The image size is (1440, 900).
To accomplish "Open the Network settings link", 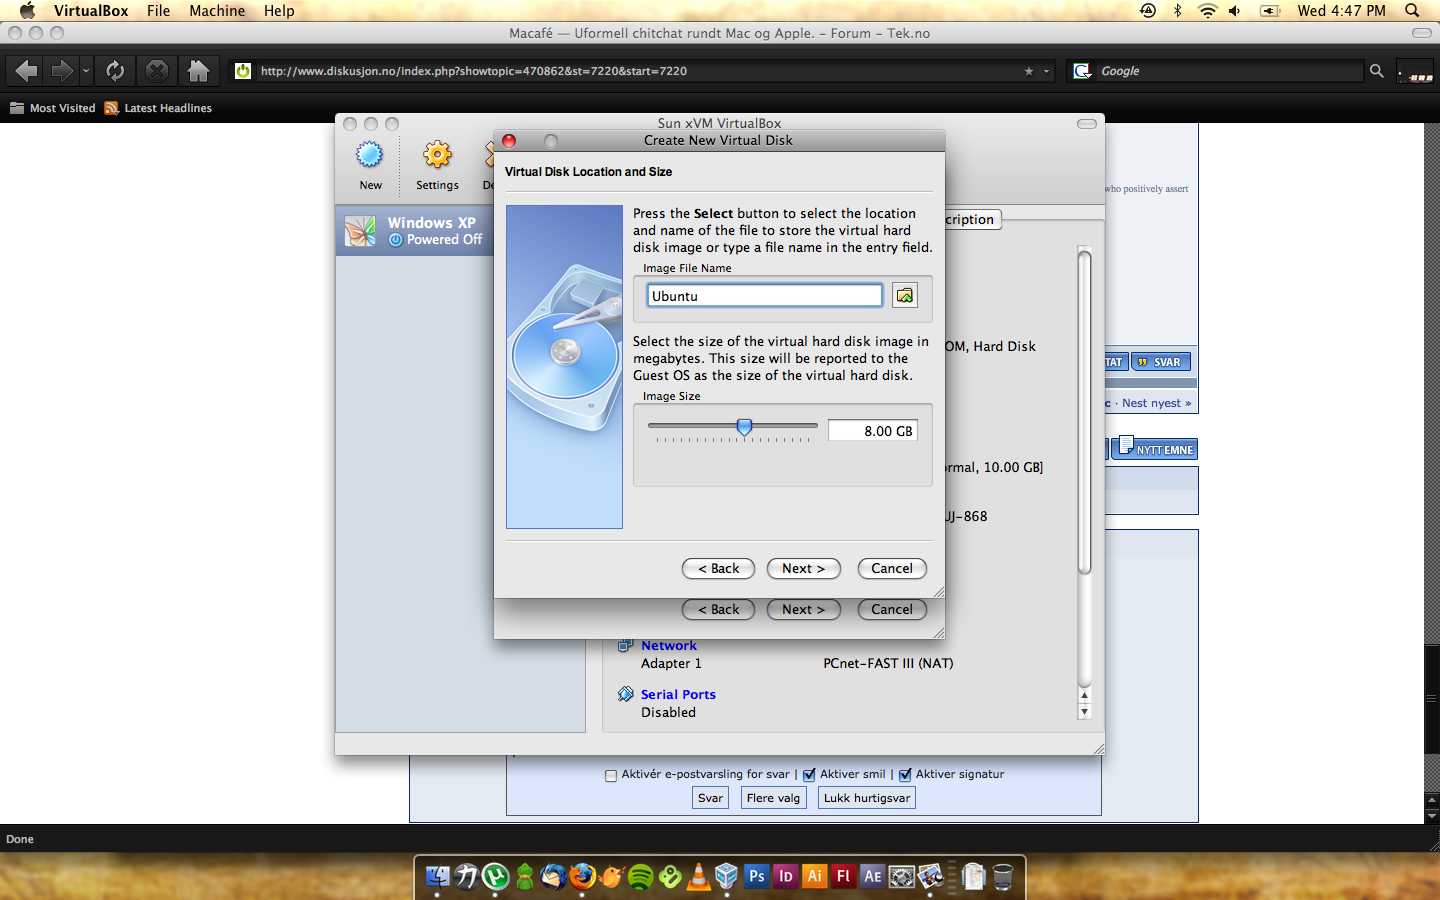I will 669,646.
